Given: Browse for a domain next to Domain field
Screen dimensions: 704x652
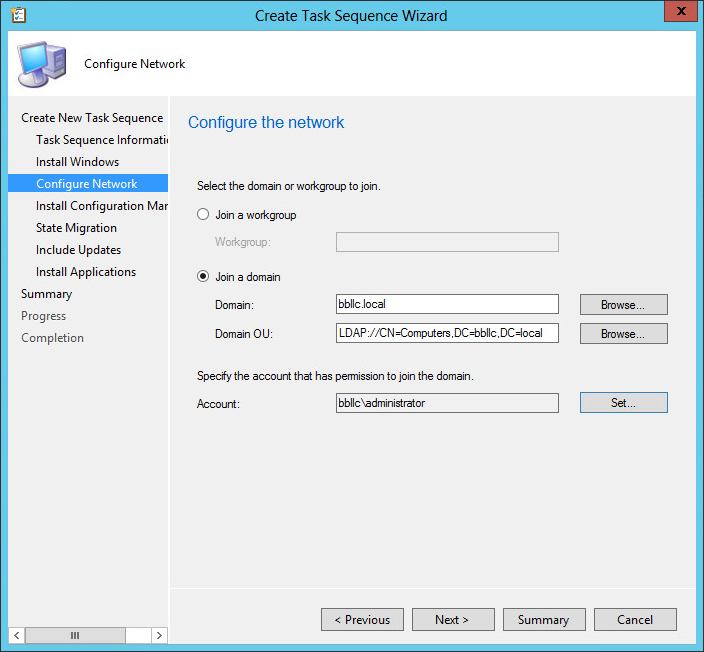Looking at the screenshot, I should click(624, 304).
